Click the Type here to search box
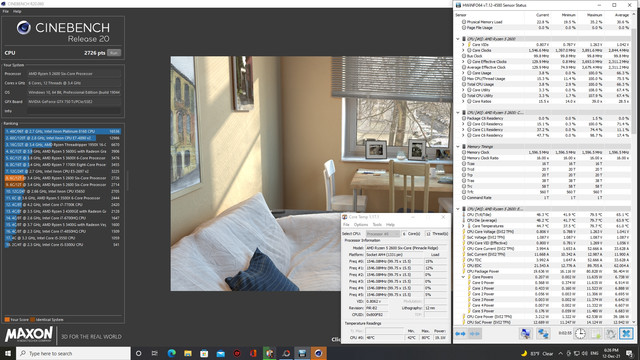Image resolution: width=640 pixels, height=360 pixels. coord(73,353)
